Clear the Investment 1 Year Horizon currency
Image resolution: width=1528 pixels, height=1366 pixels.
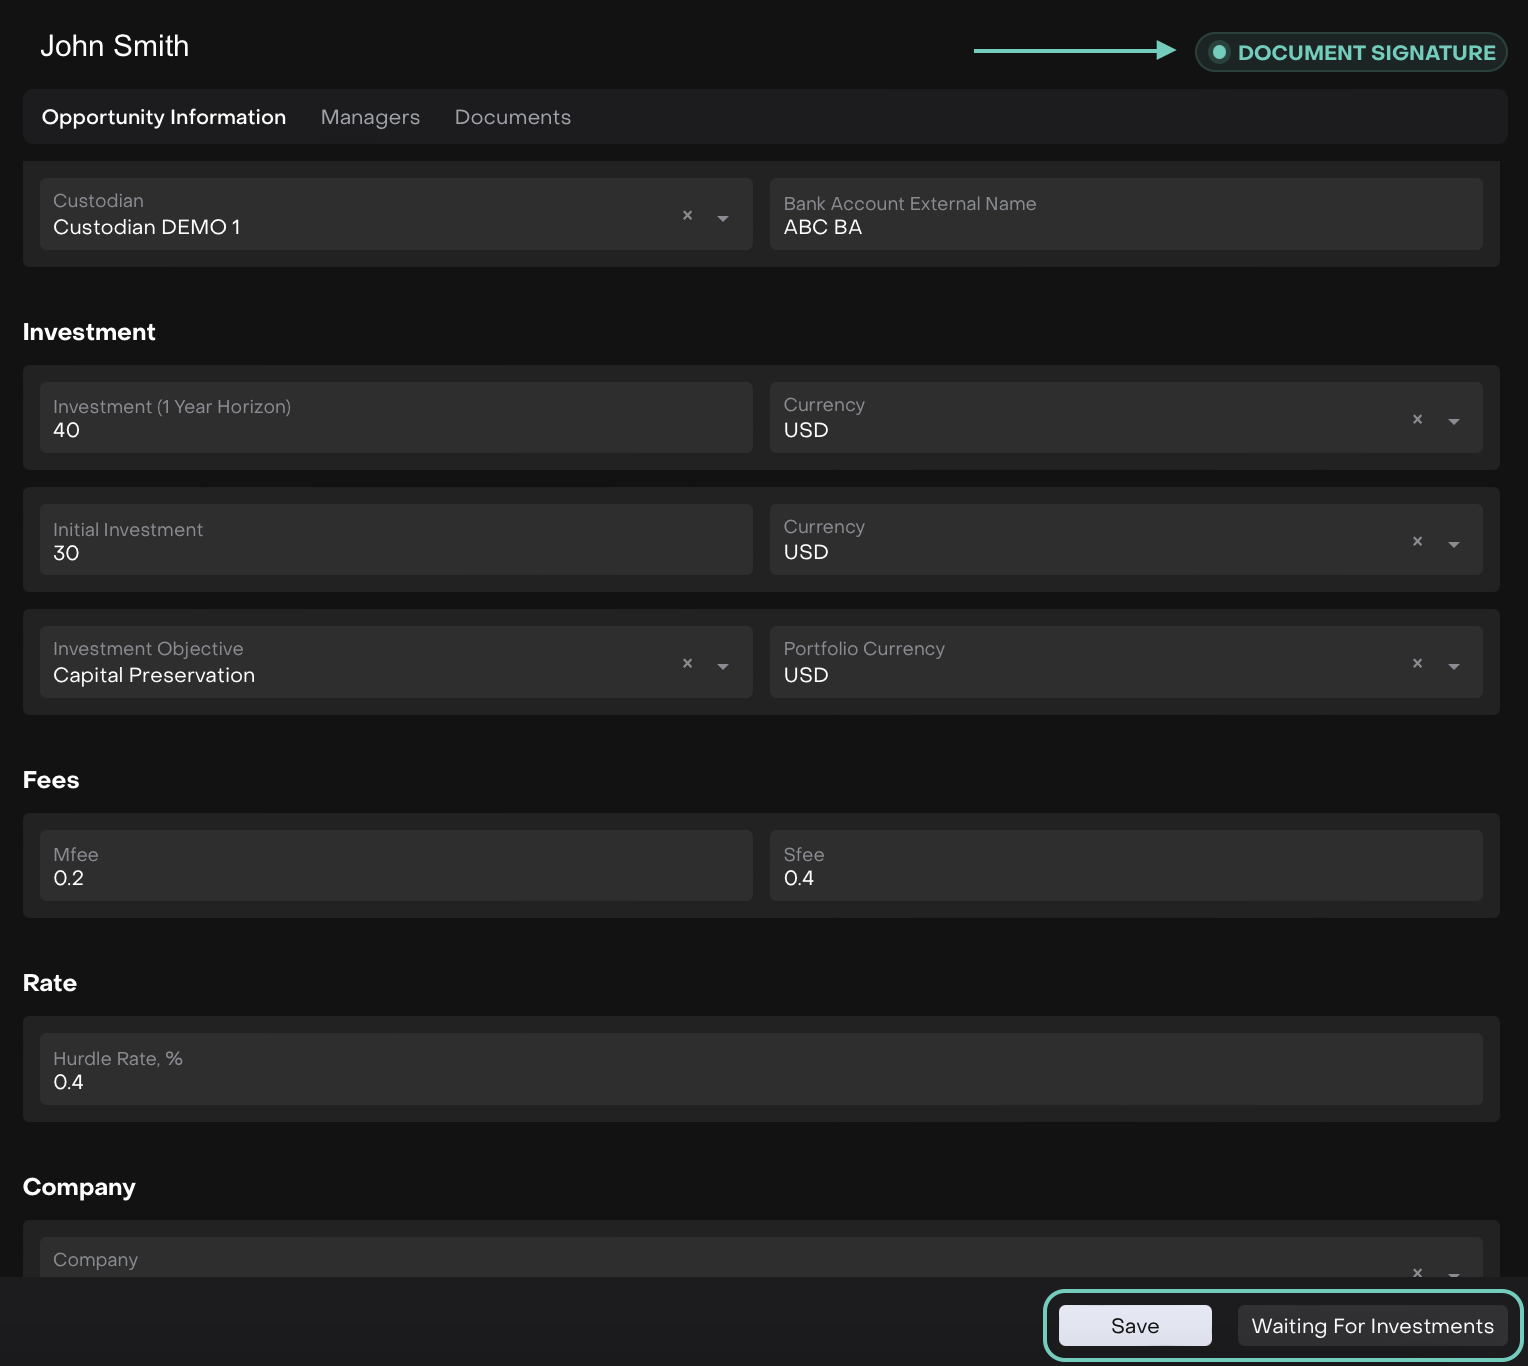(1417, 419)
